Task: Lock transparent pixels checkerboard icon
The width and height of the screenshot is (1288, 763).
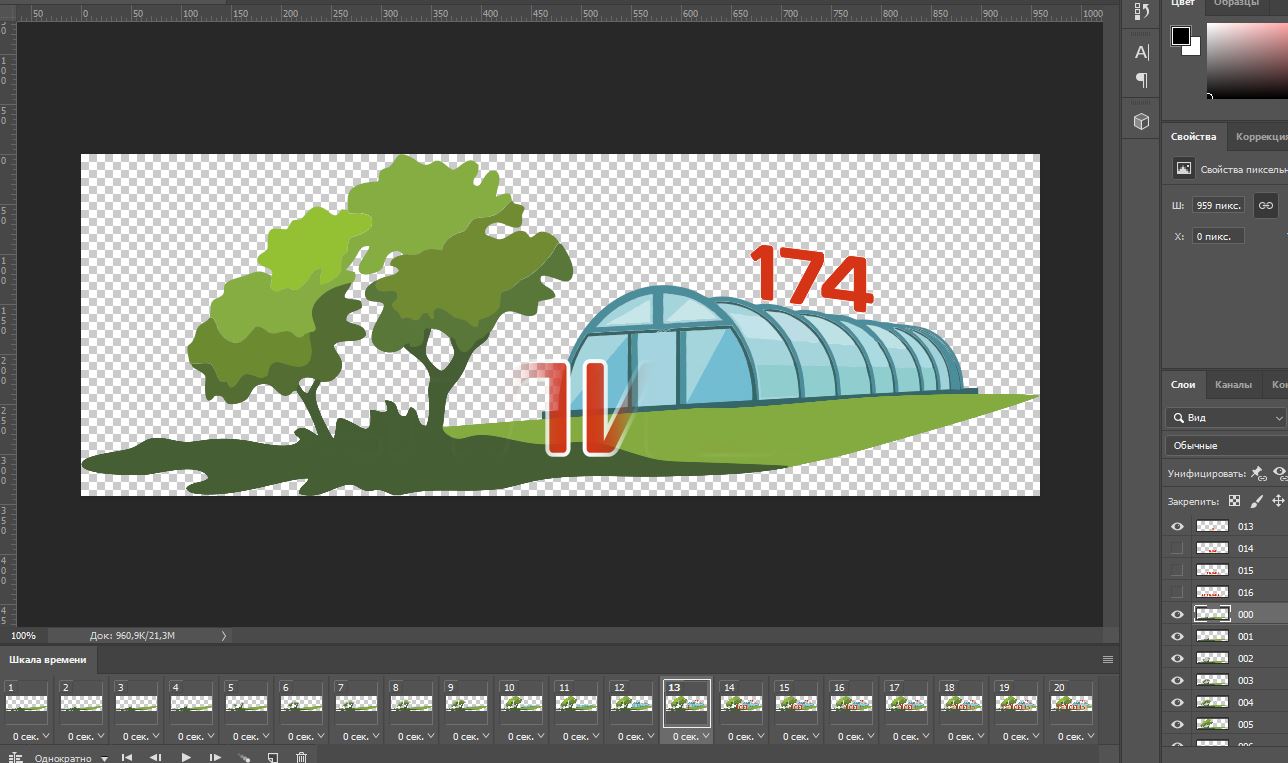Action: pyautogui.click(x=1235, y=501)
